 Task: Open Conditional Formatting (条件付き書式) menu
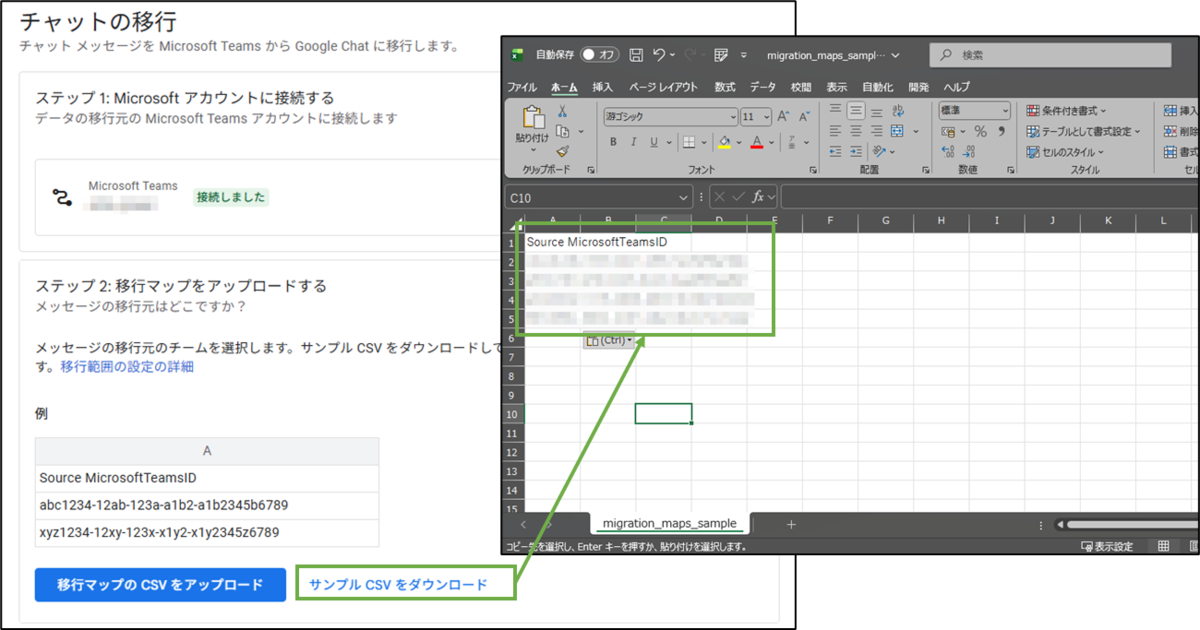pyautogui.click(x=1067, y=111)
